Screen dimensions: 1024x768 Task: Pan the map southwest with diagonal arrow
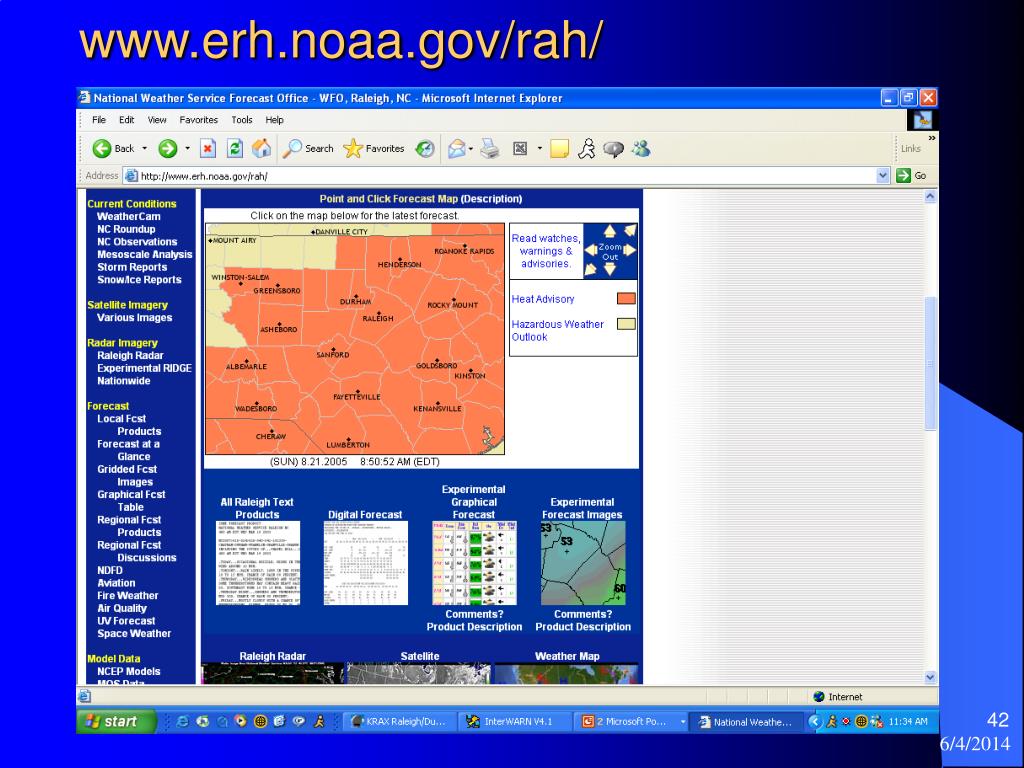[x=590, y=270]
